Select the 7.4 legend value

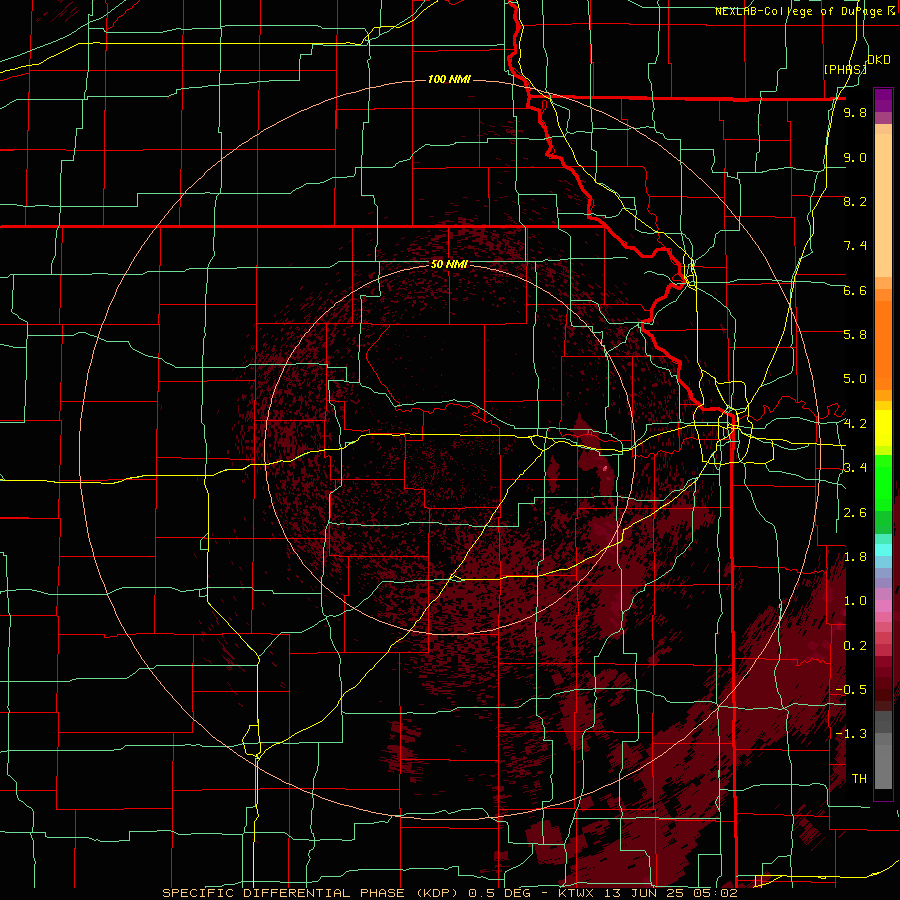pos(855,246)
